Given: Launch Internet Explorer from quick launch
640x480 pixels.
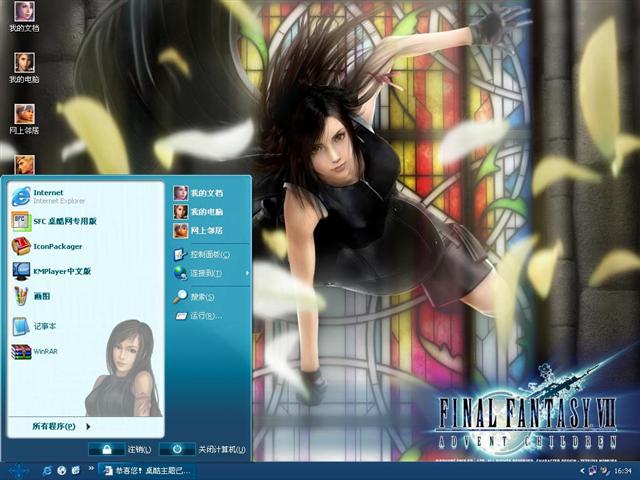Looking at the screenshot, I should 47,471.
